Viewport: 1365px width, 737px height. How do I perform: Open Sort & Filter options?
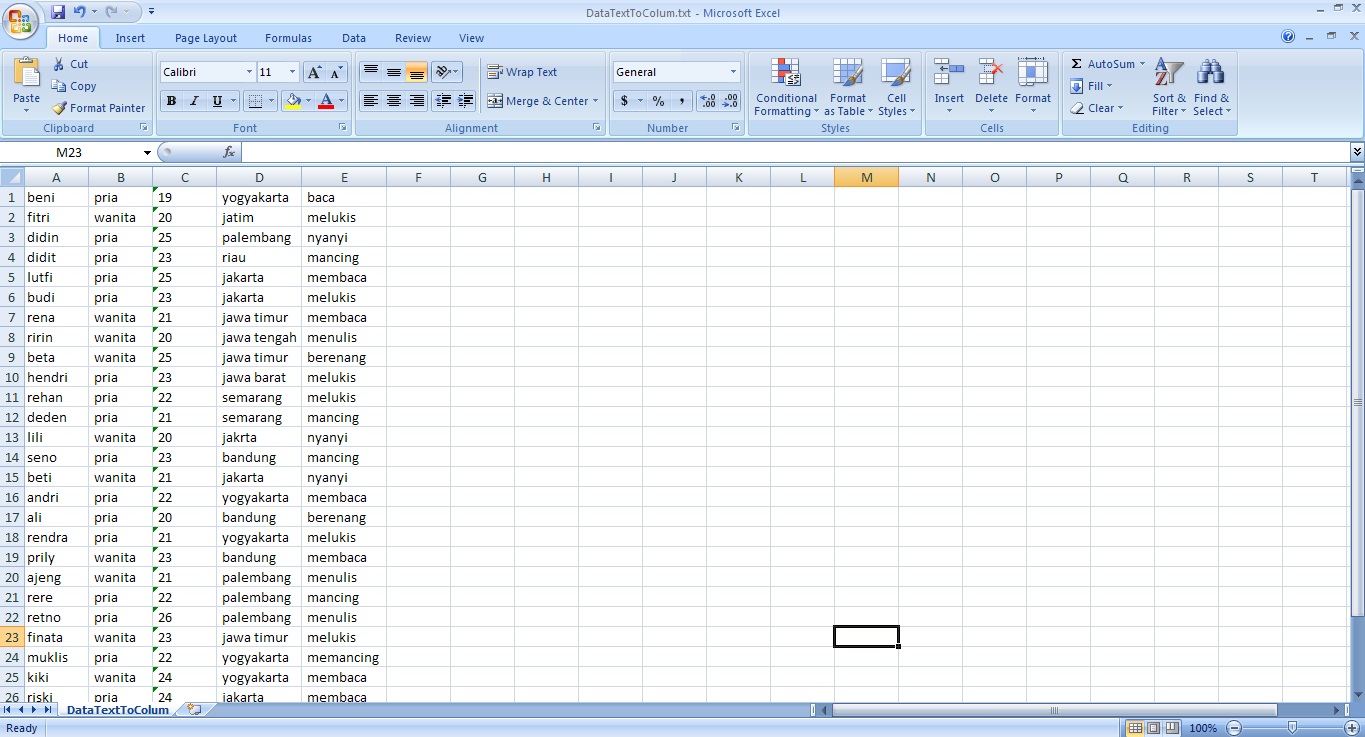point(1167,87)
